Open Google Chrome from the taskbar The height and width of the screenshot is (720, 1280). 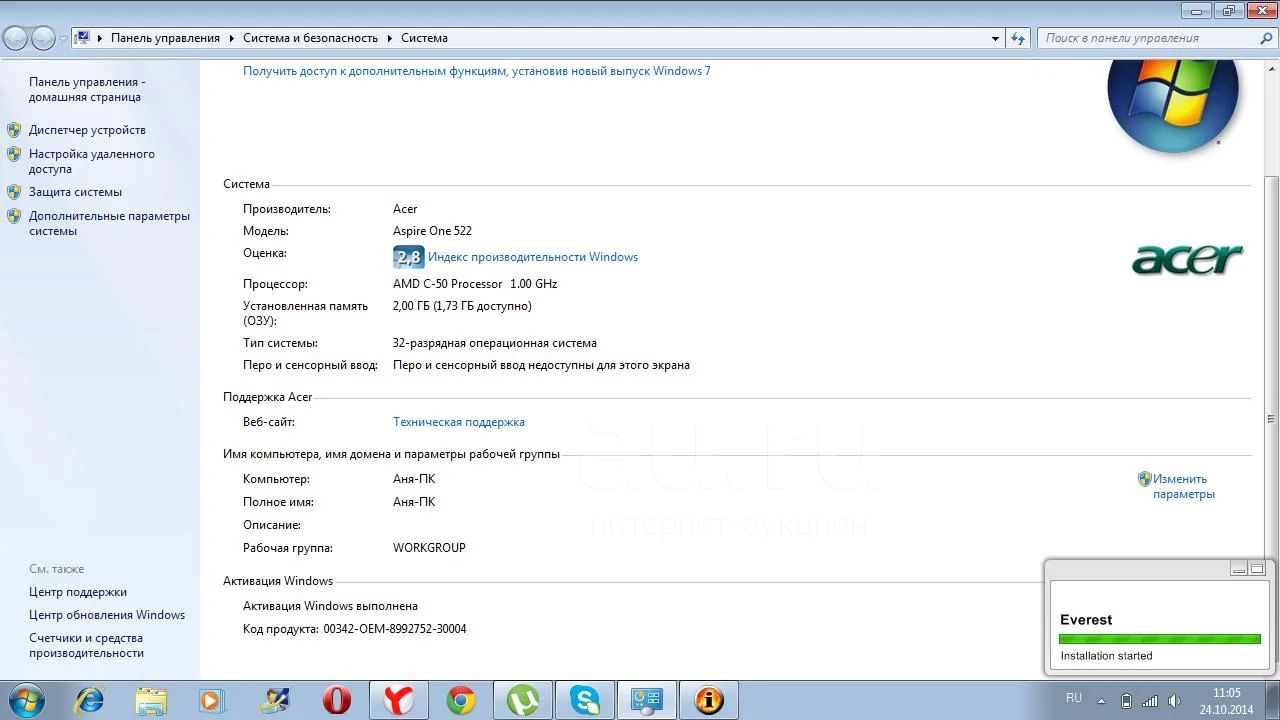pyautogui.click(x=461, y=700)
